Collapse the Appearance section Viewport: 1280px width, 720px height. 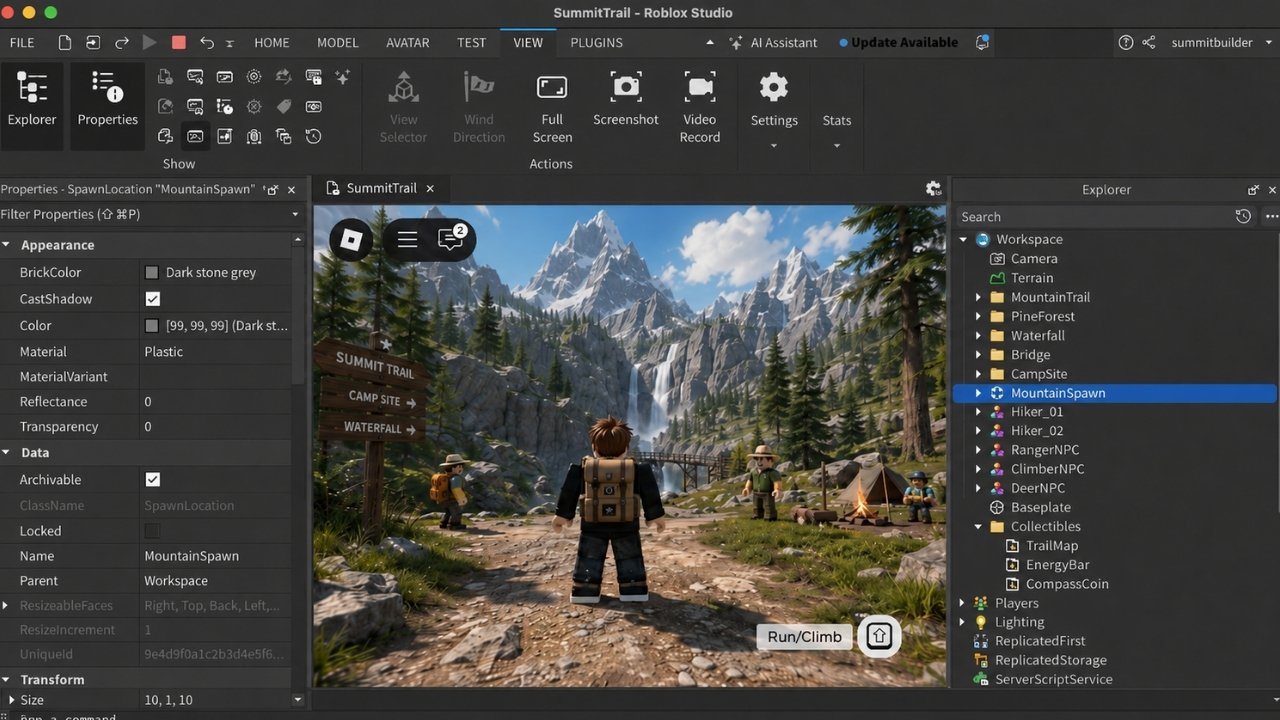[6, 245]
